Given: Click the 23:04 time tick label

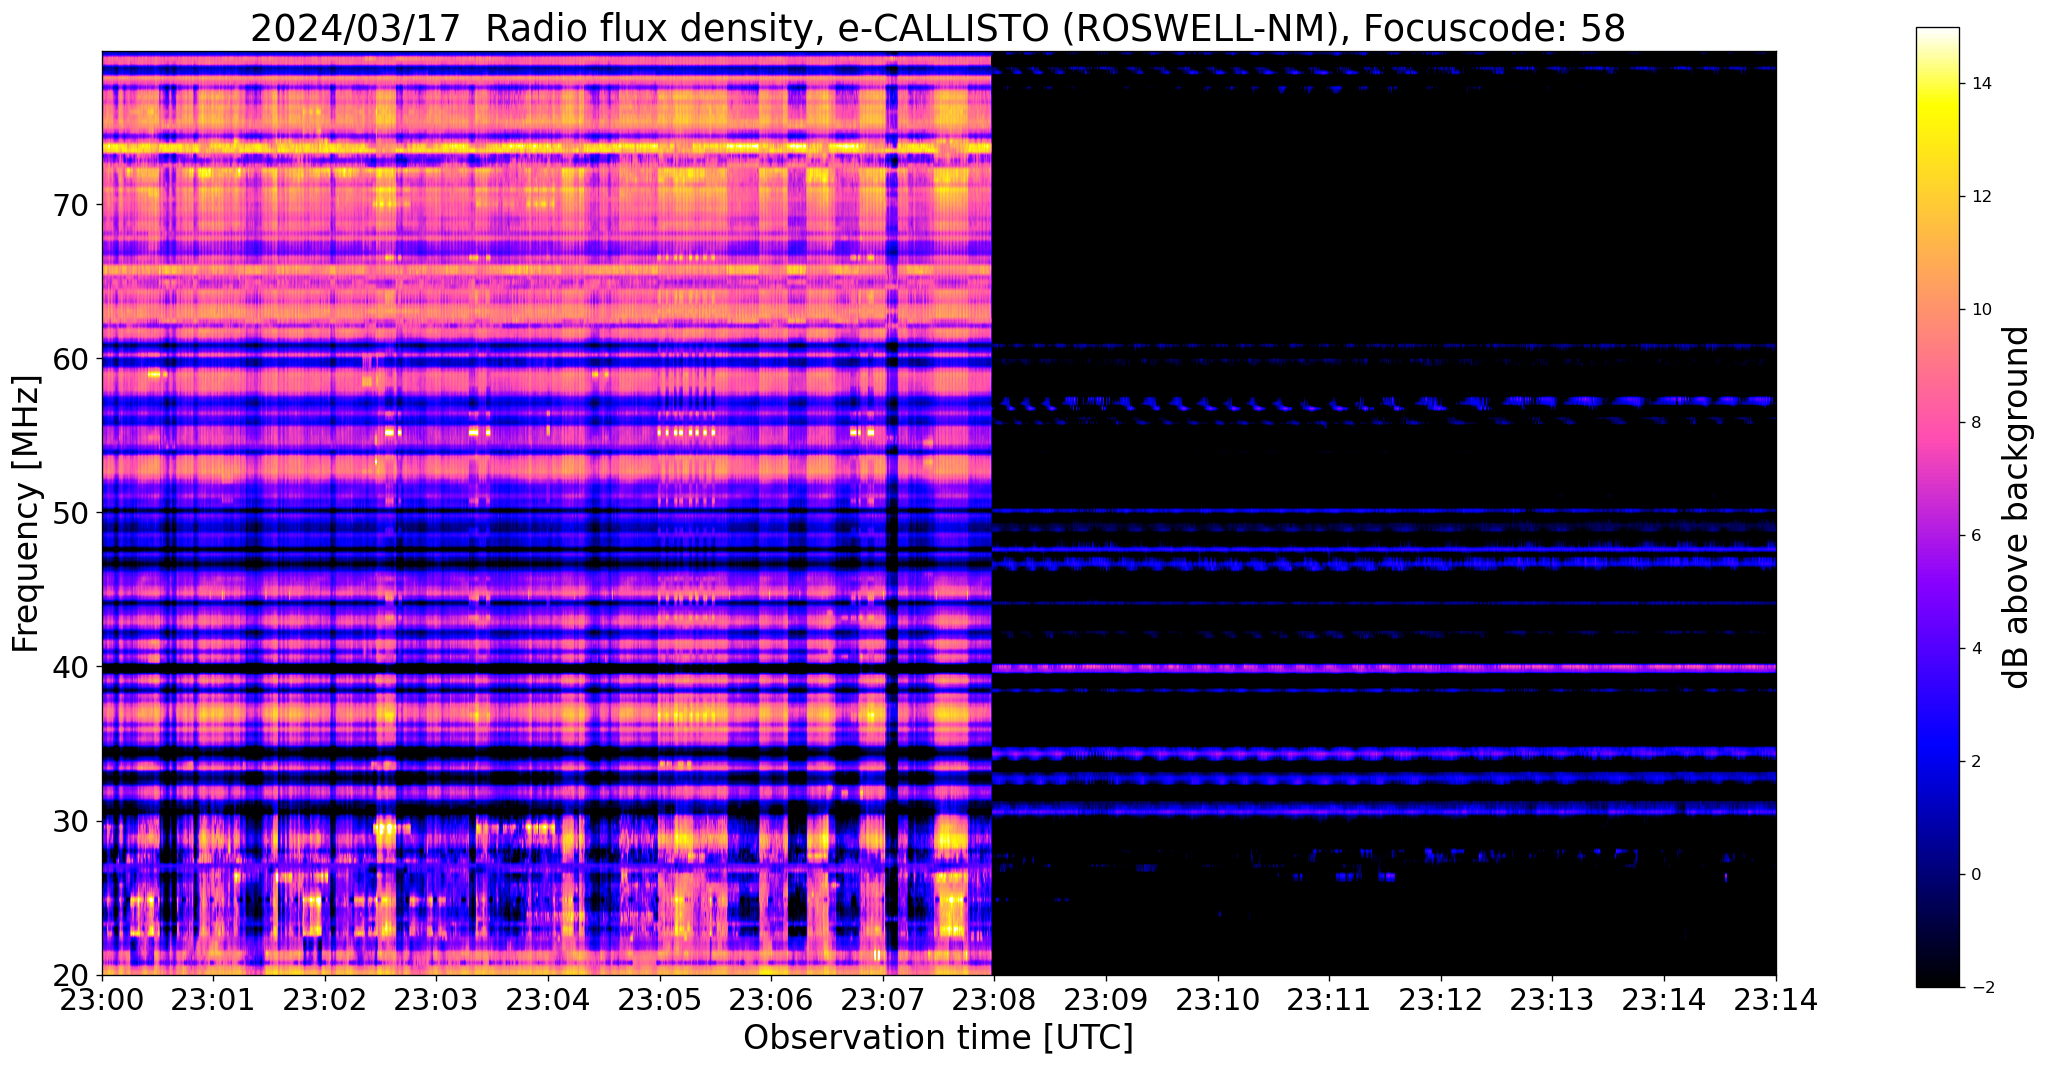Looking at the screenshot, I should coord(548,1000).
